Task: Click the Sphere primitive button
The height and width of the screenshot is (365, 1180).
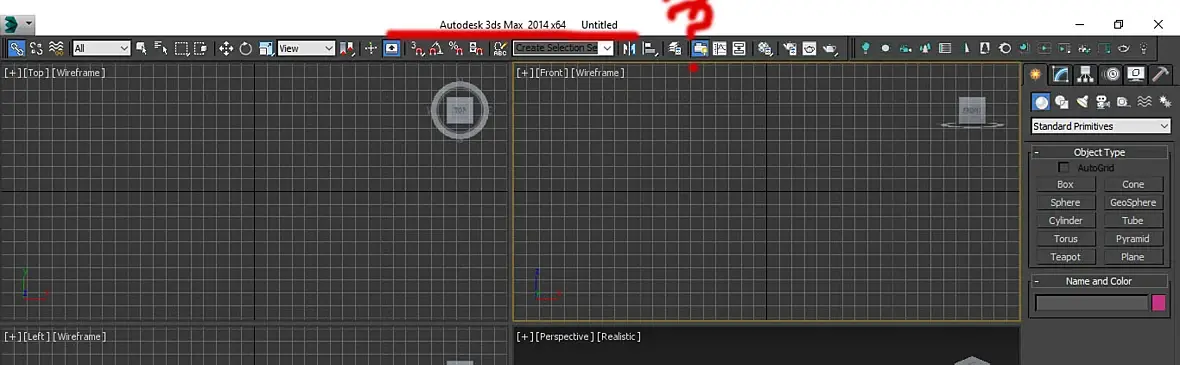Action: [x=1065, y=202]
